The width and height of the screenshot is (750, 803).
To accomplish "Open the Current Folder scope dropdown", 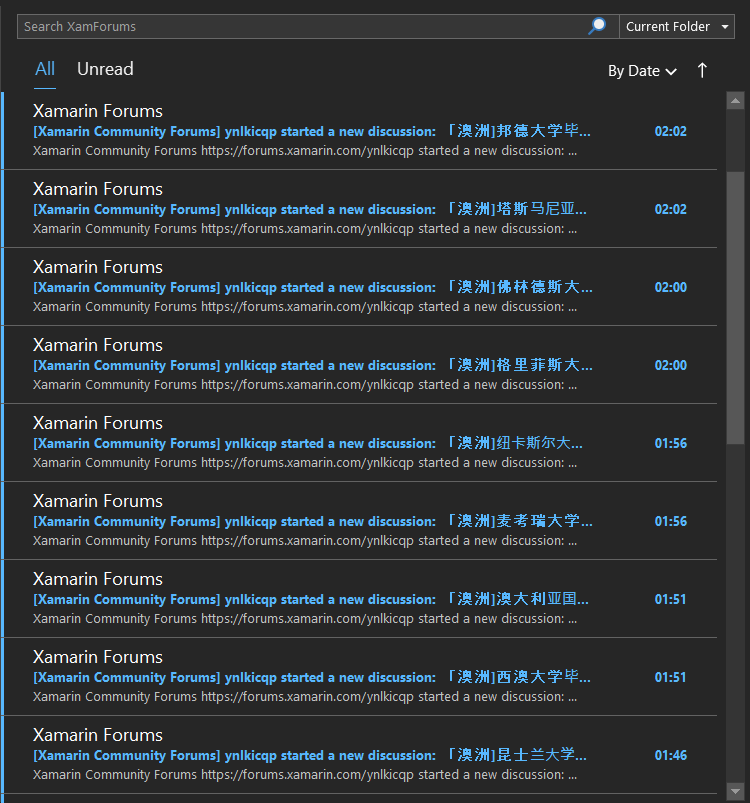I will (x=677, y=27).
